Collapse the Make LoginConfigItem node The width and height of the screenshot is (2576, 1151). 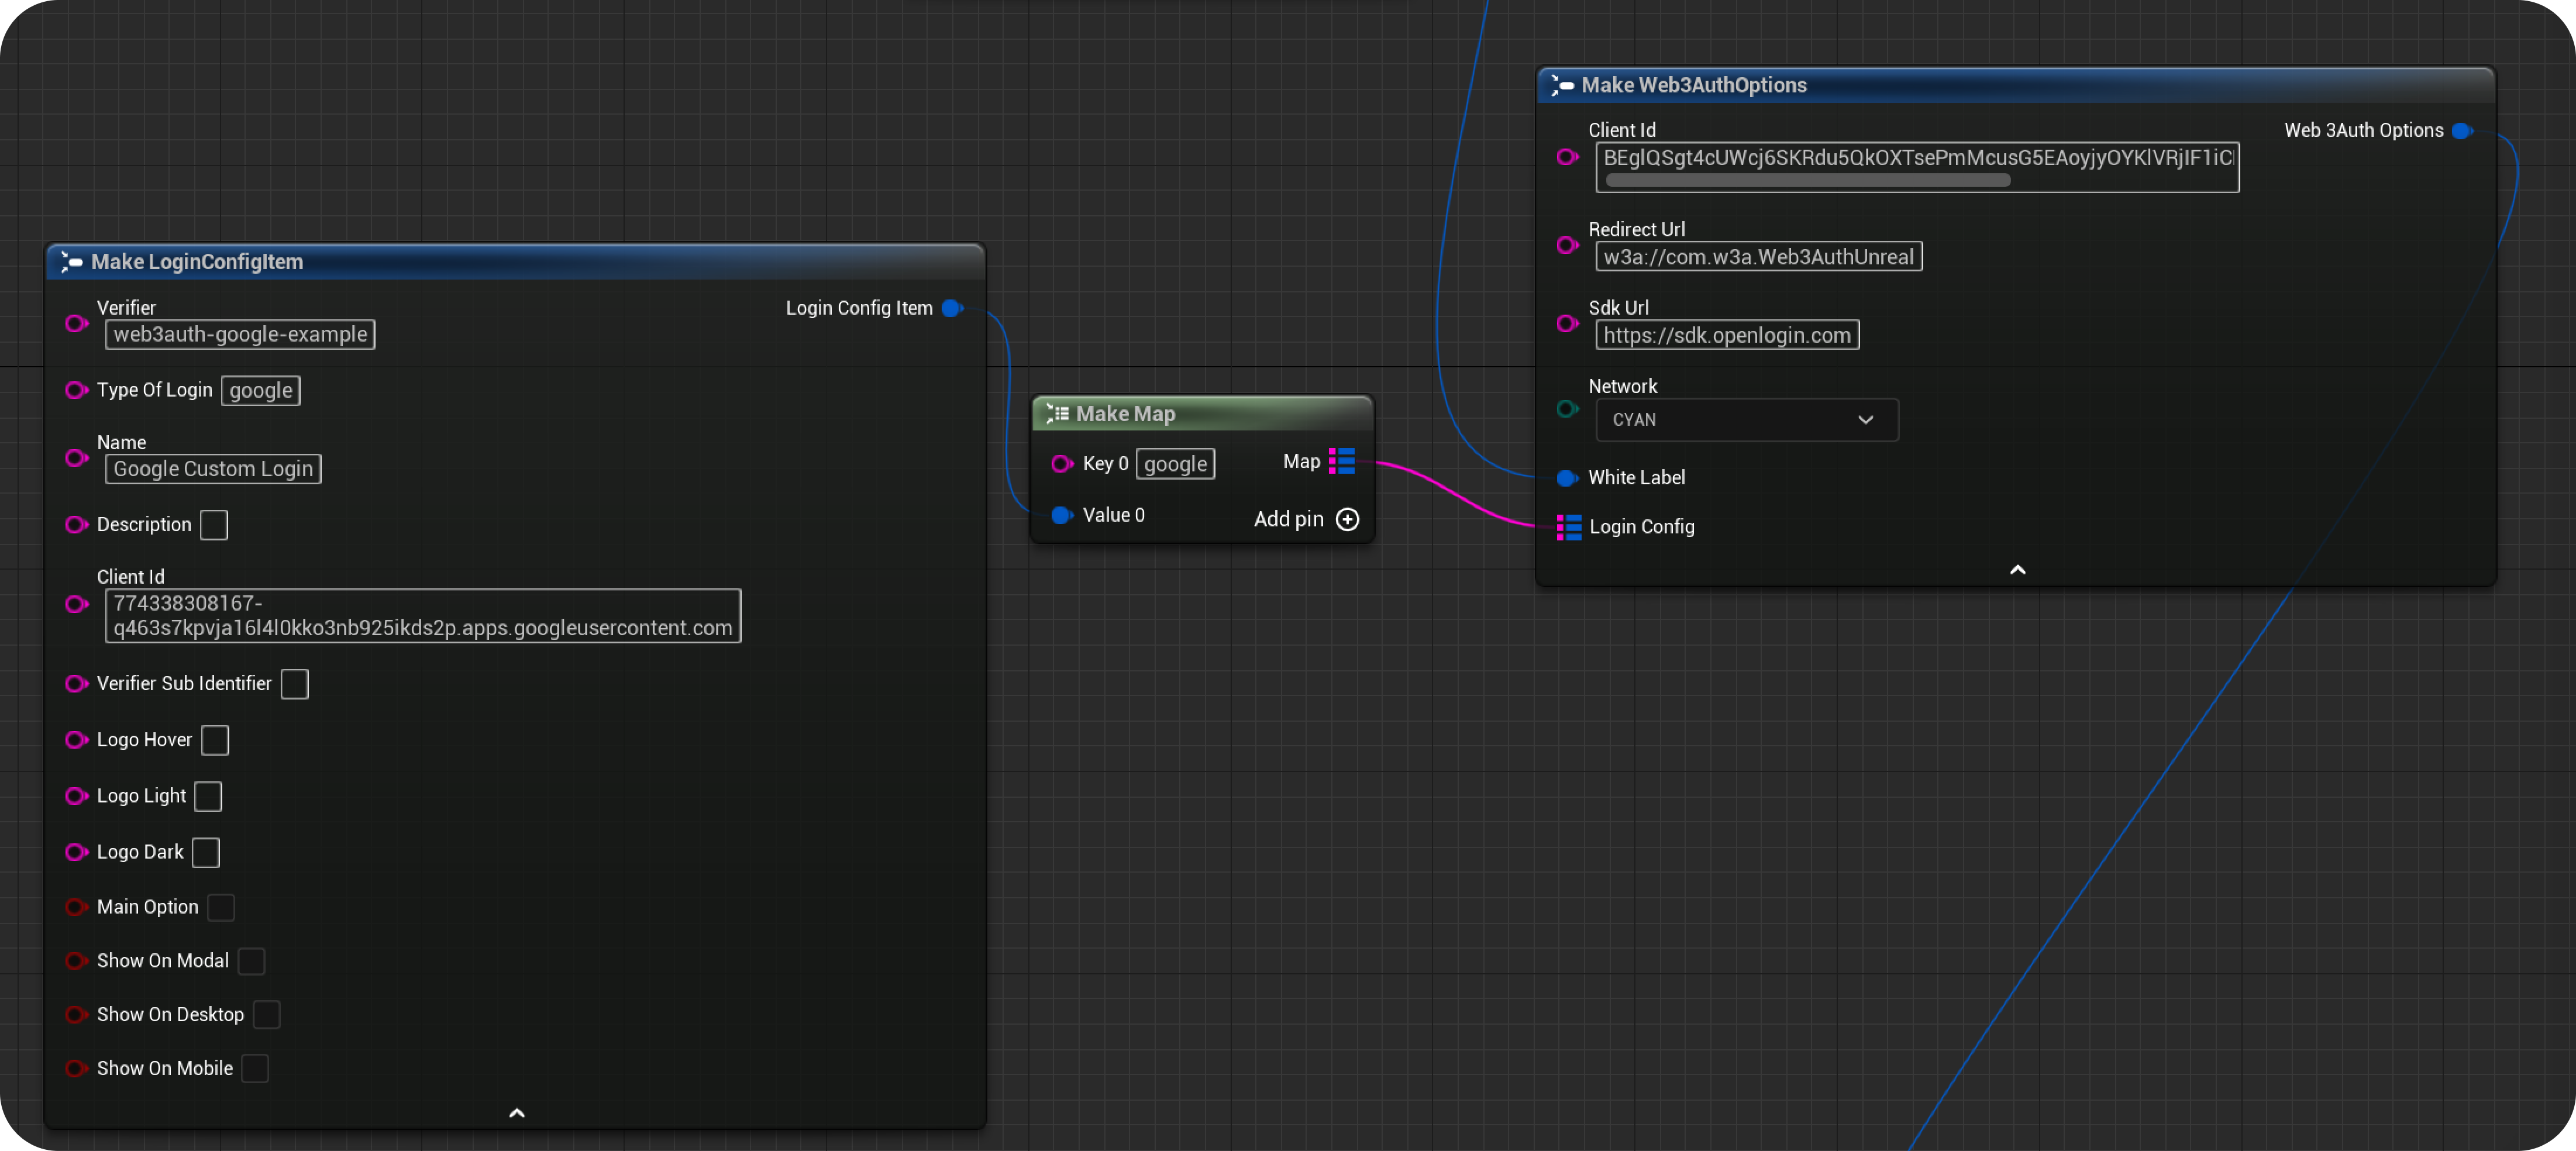coord(516,1113)
